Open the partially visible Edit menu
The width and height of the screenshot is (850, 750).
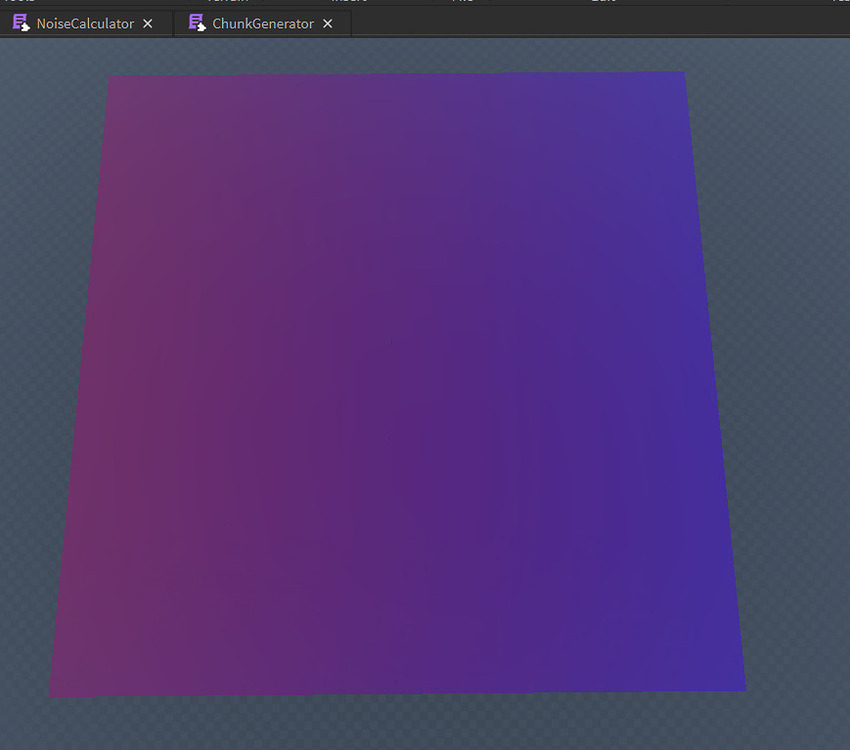(603, 2)
